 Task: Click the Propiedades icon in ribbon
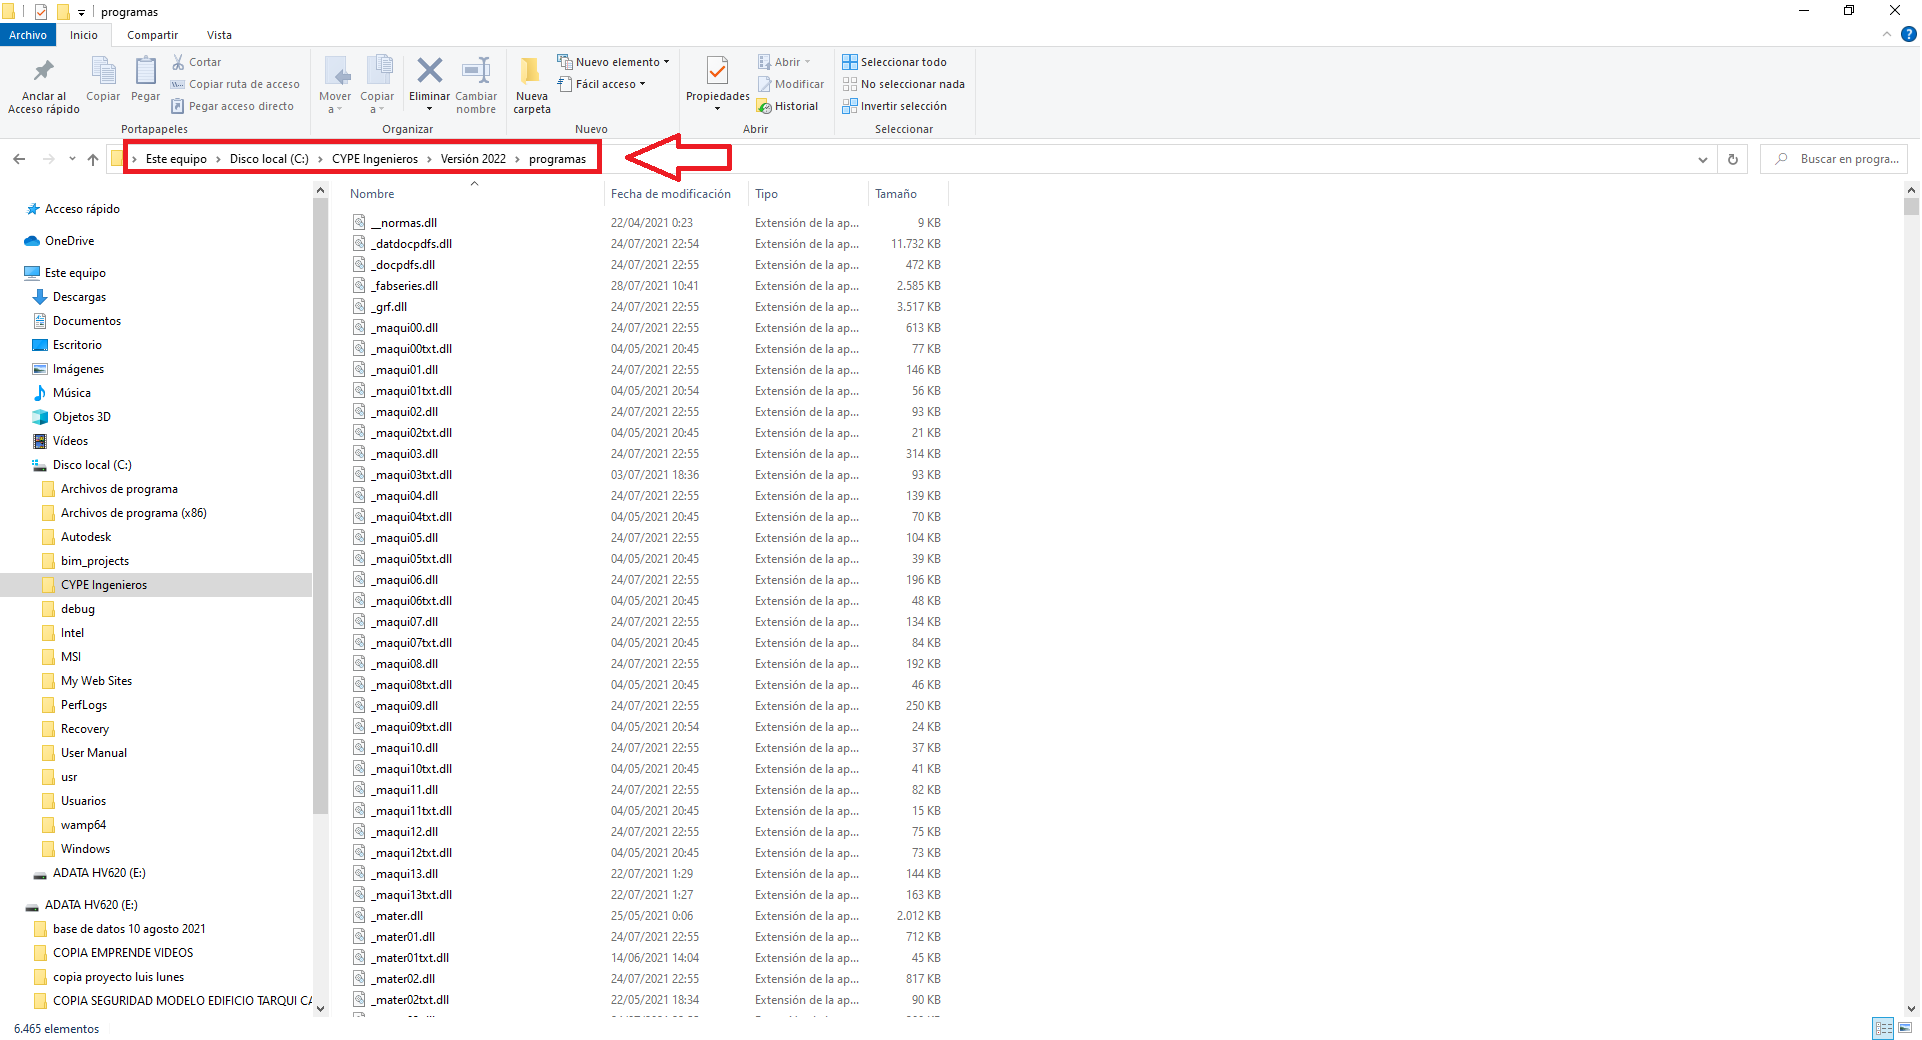(717, 72)
